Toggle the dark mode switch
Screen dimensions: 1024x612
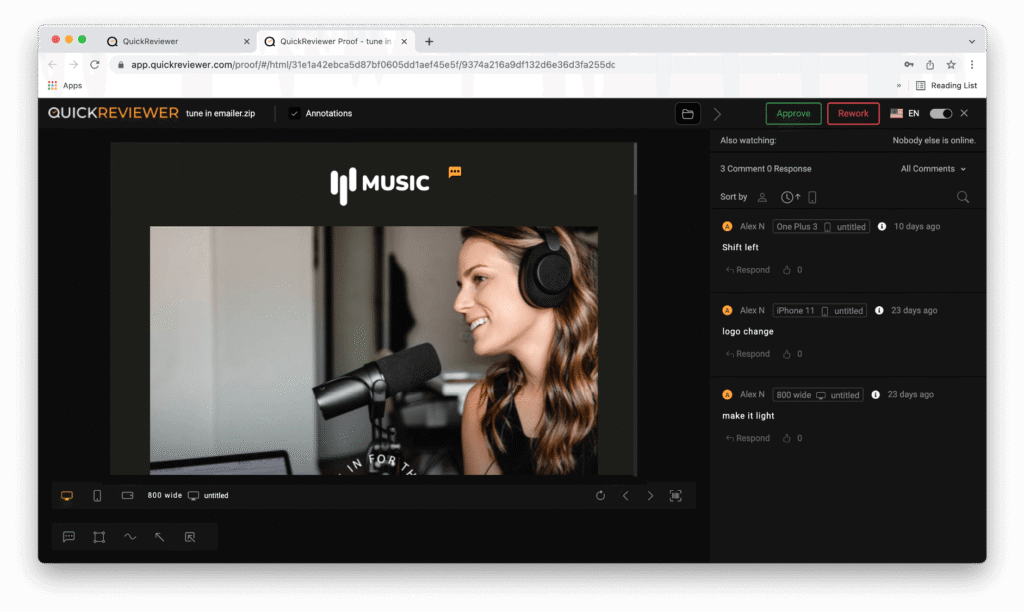coord(940,114)
